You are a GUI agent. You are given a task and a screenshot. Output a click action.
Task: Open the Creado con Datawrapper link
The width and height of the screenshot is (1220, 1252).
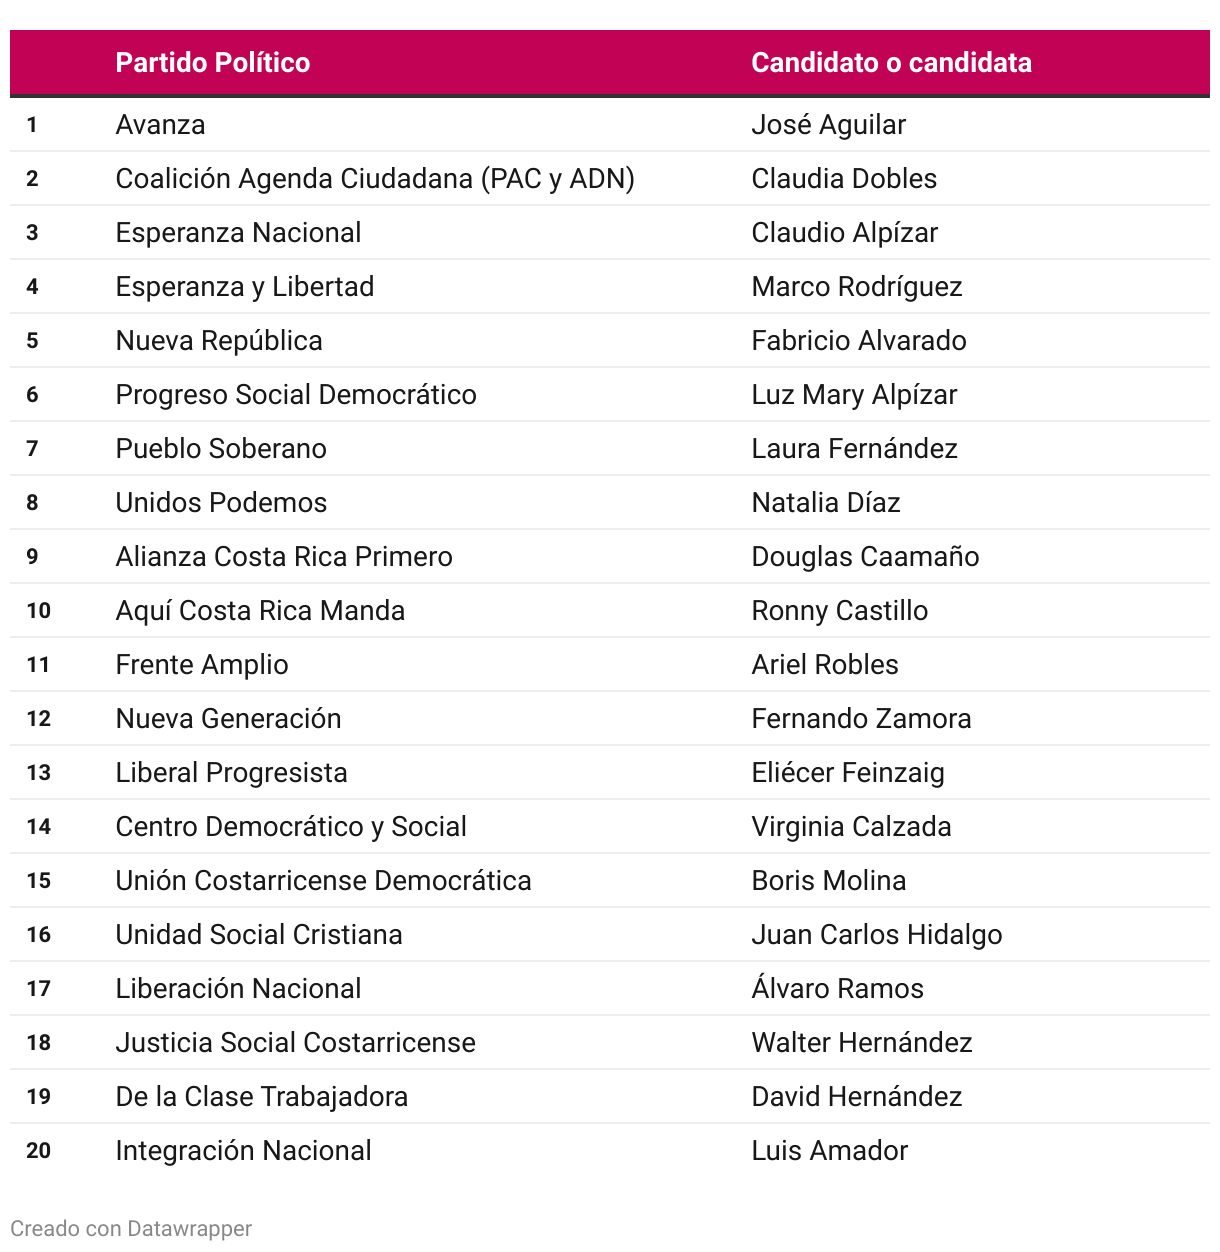click(131, 1228)
